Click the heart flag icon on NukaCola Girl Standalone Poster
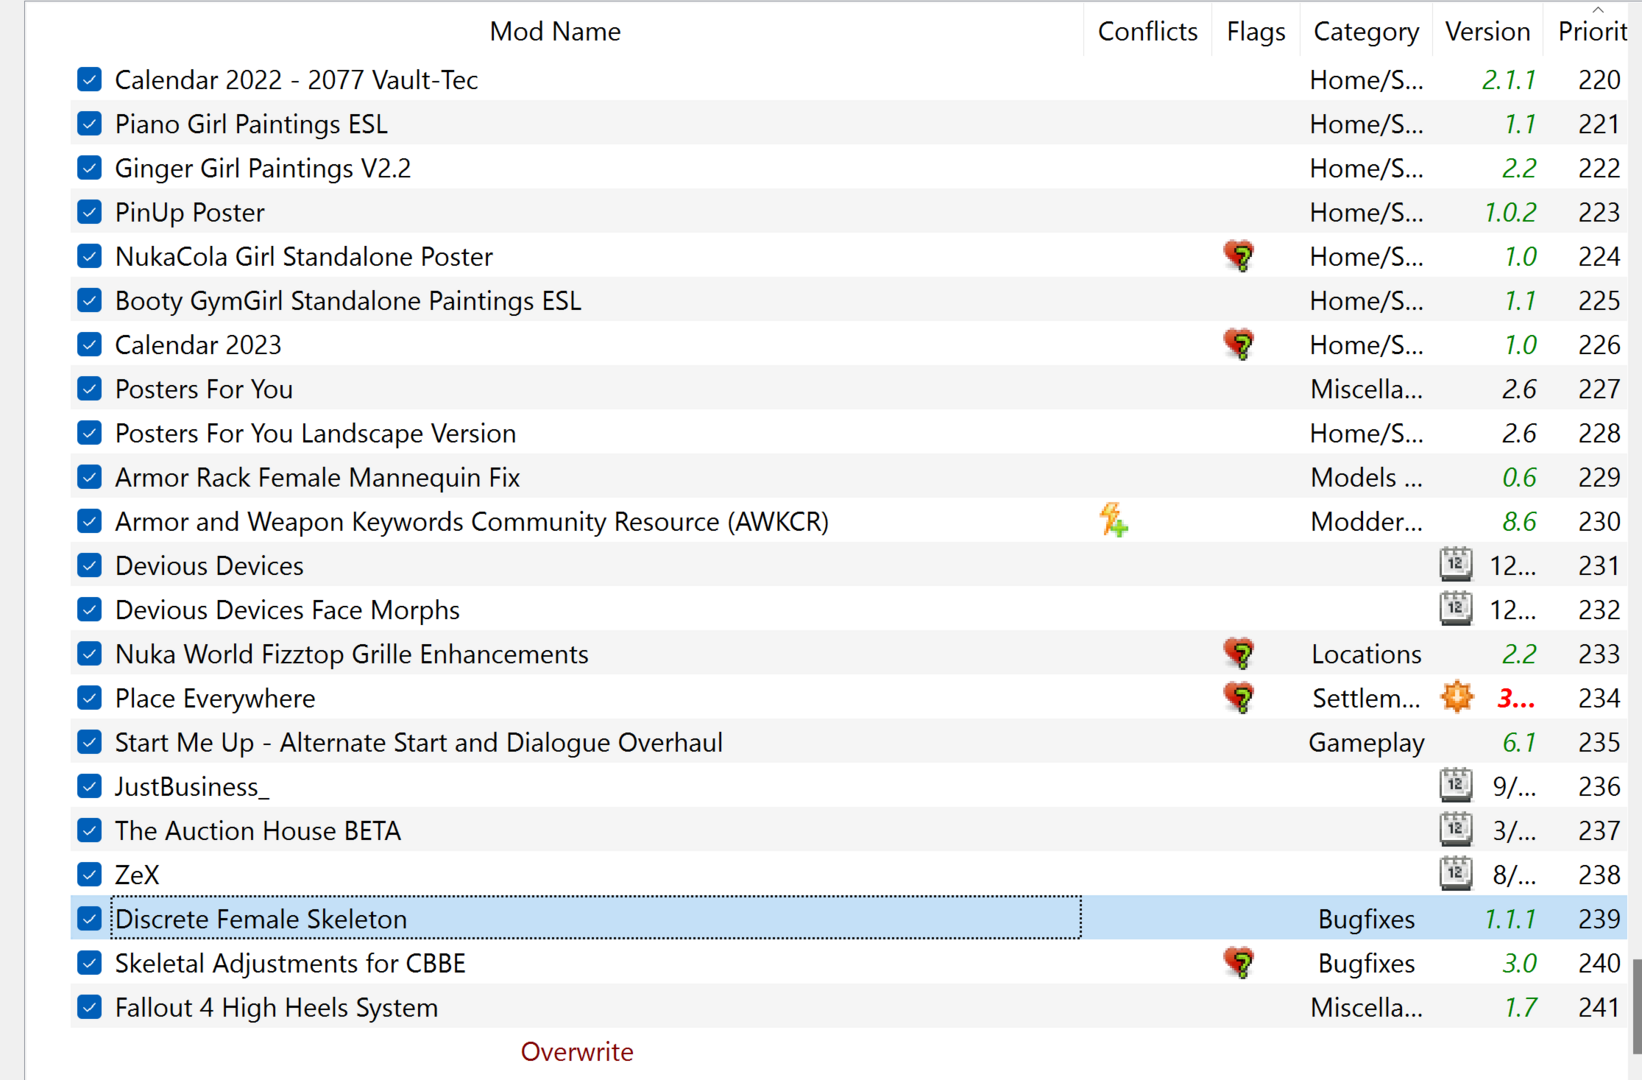The image size is (1642, 1080). pos(1239,256)
